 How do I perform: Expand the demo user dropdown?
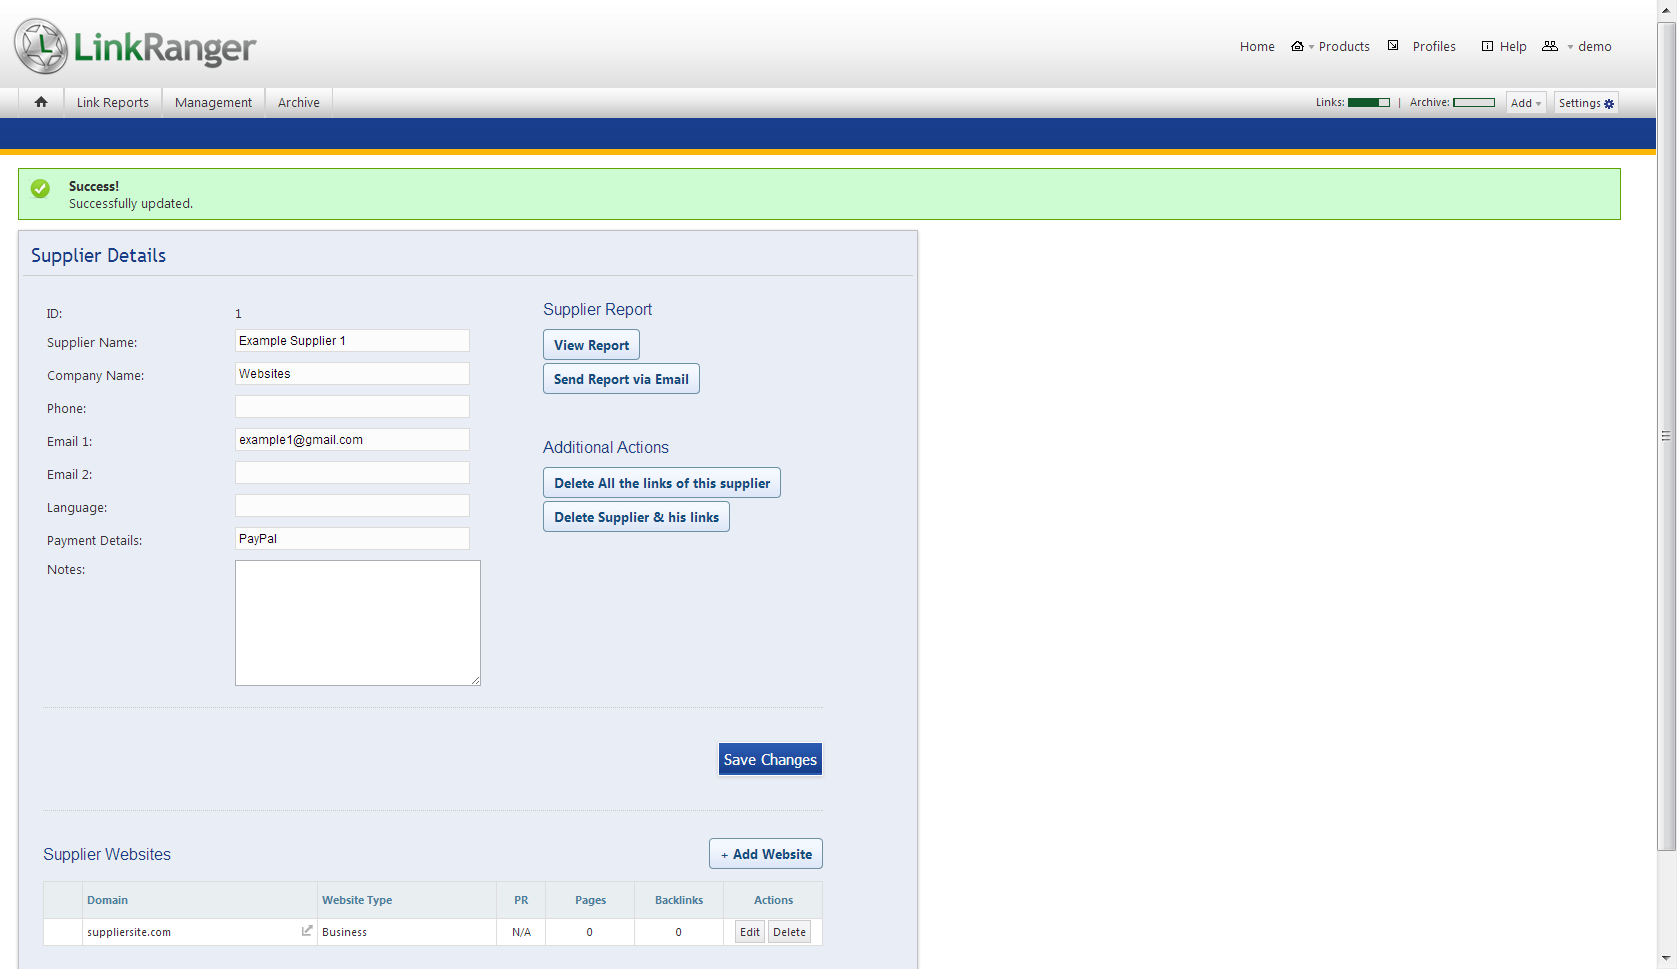[1589, 47]
